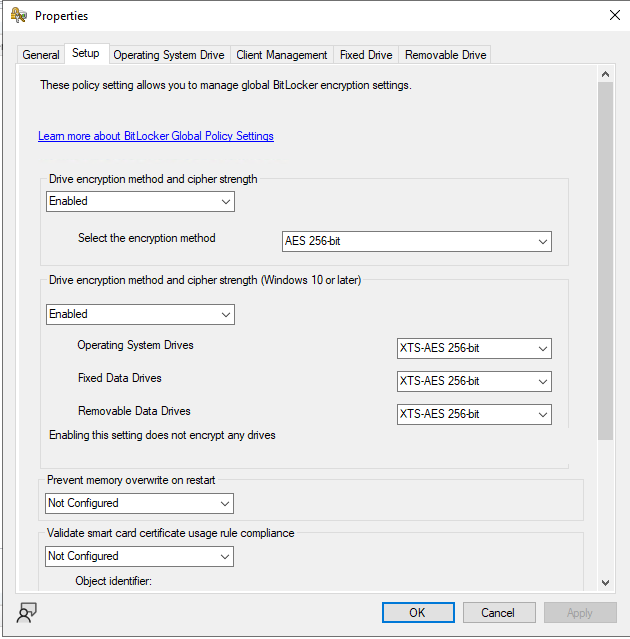Switch to the Removable Drive tab
Image resolution: width=630 pixels, height=639 pixels.
445,55
